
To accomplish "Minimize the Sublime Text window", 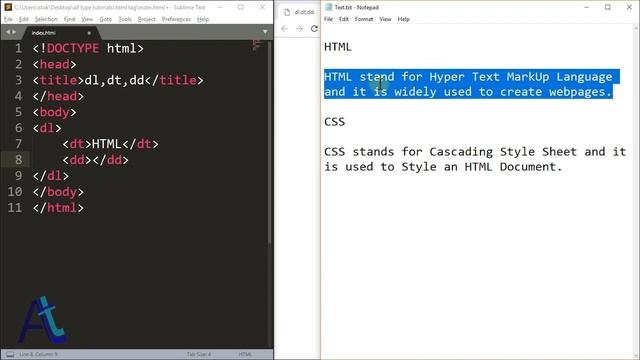I will (220, 7).
